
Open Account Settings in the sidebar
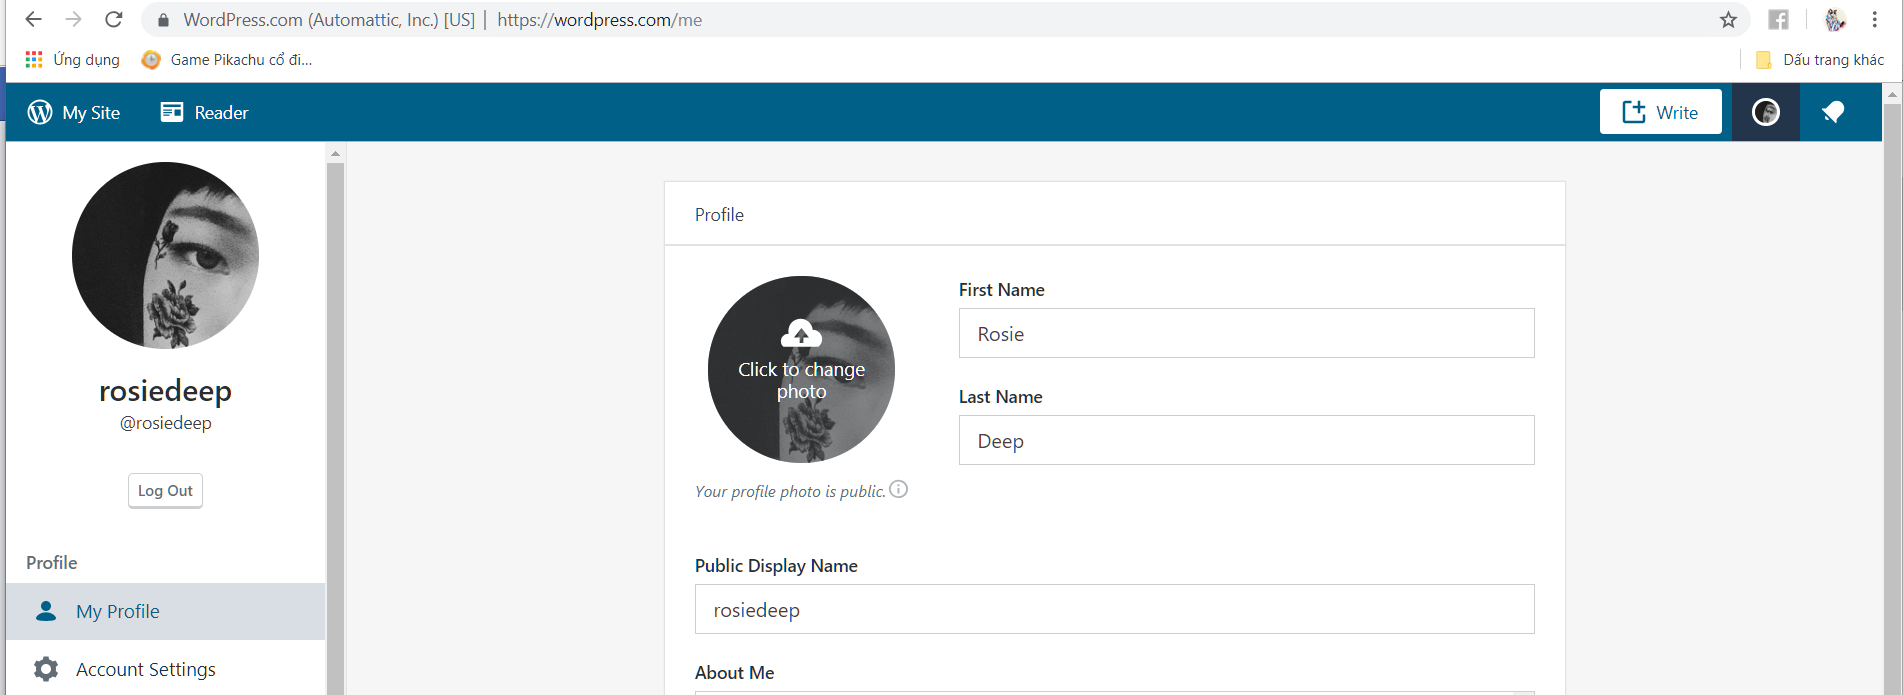(145, 669)
